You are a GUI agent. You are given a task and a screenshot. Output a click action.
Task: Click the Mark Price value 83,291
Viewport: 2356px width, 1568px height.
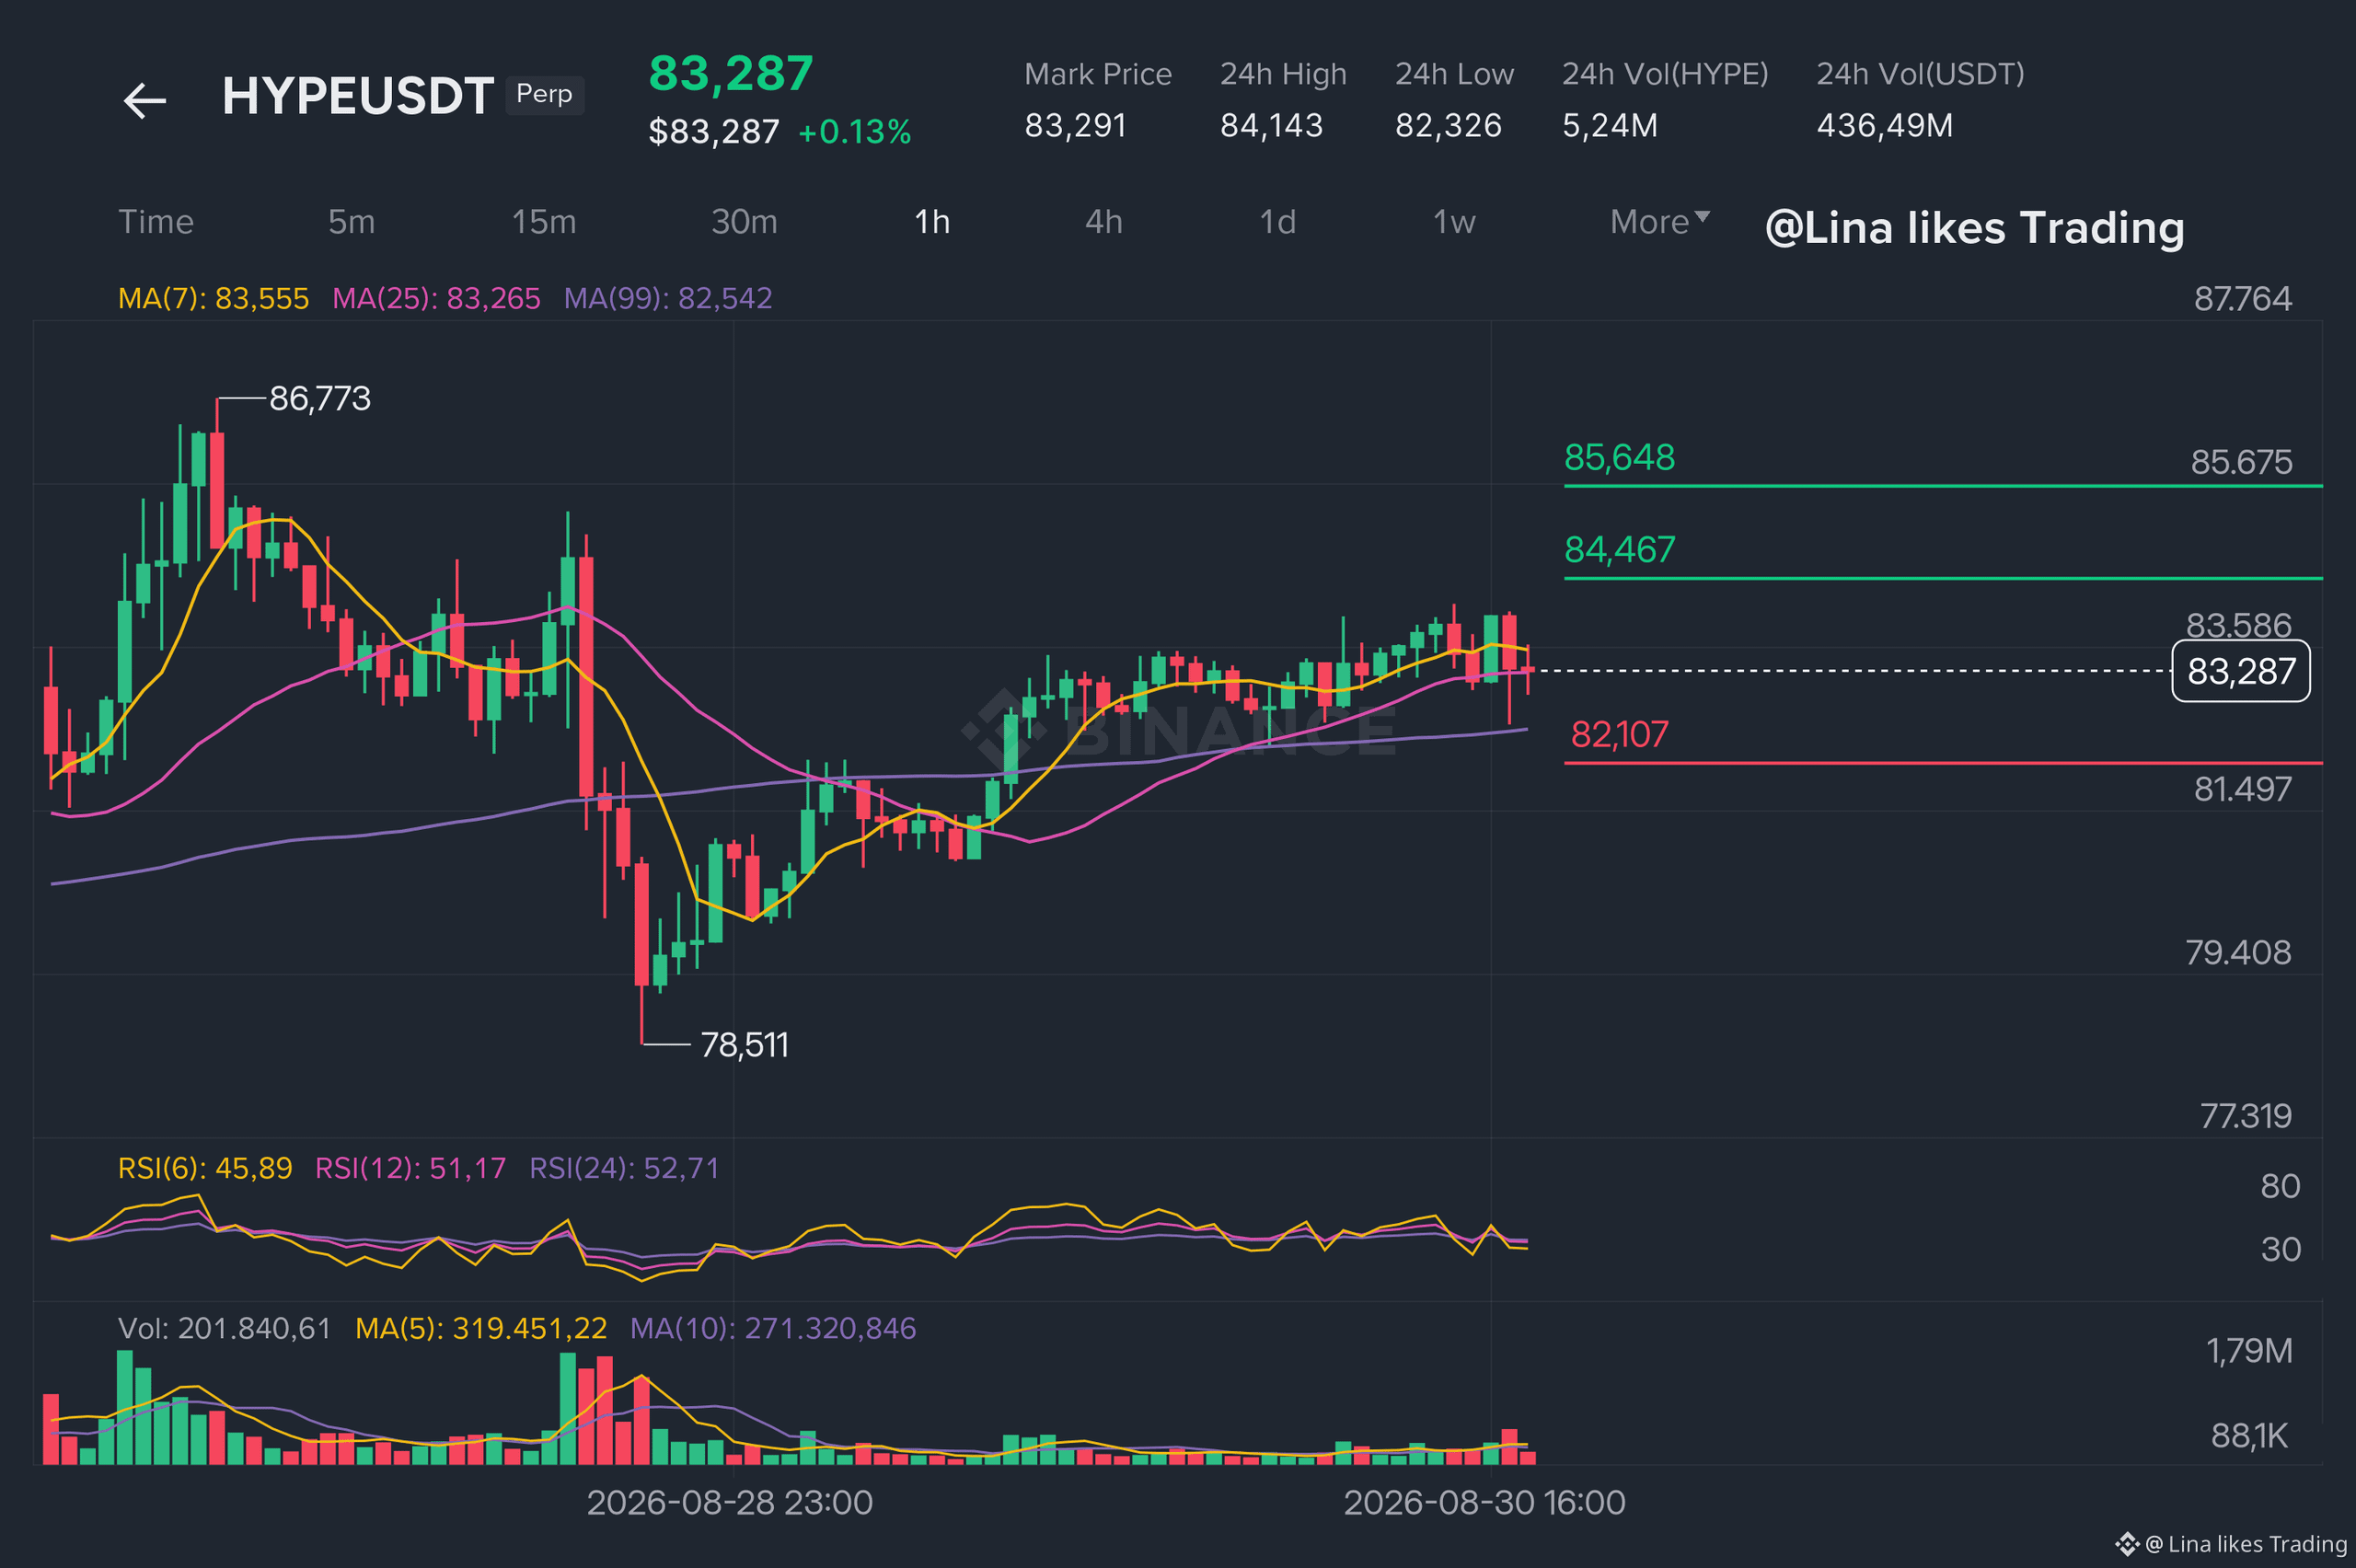[1075, 126]
